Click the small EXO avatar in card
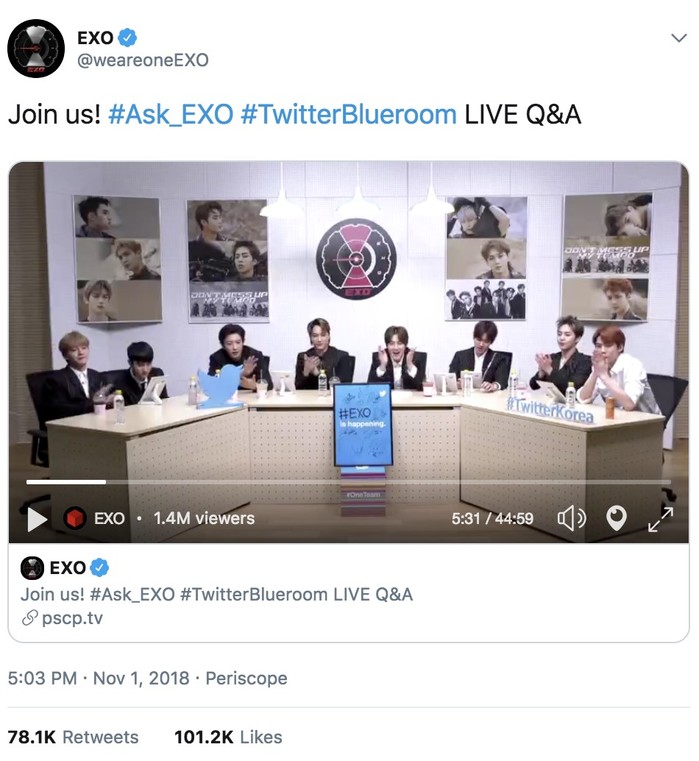The width and height of the screenshot is (699, 761). pyautogui.click(x=32, y=568)
